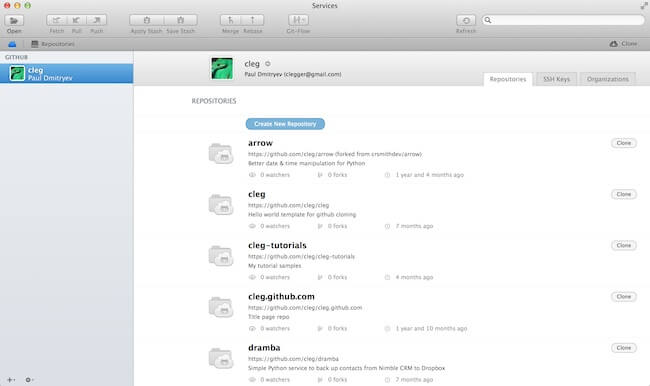Click the Apply Stash icon
This screenshot has width=650, height=386.
pos(146,20)
